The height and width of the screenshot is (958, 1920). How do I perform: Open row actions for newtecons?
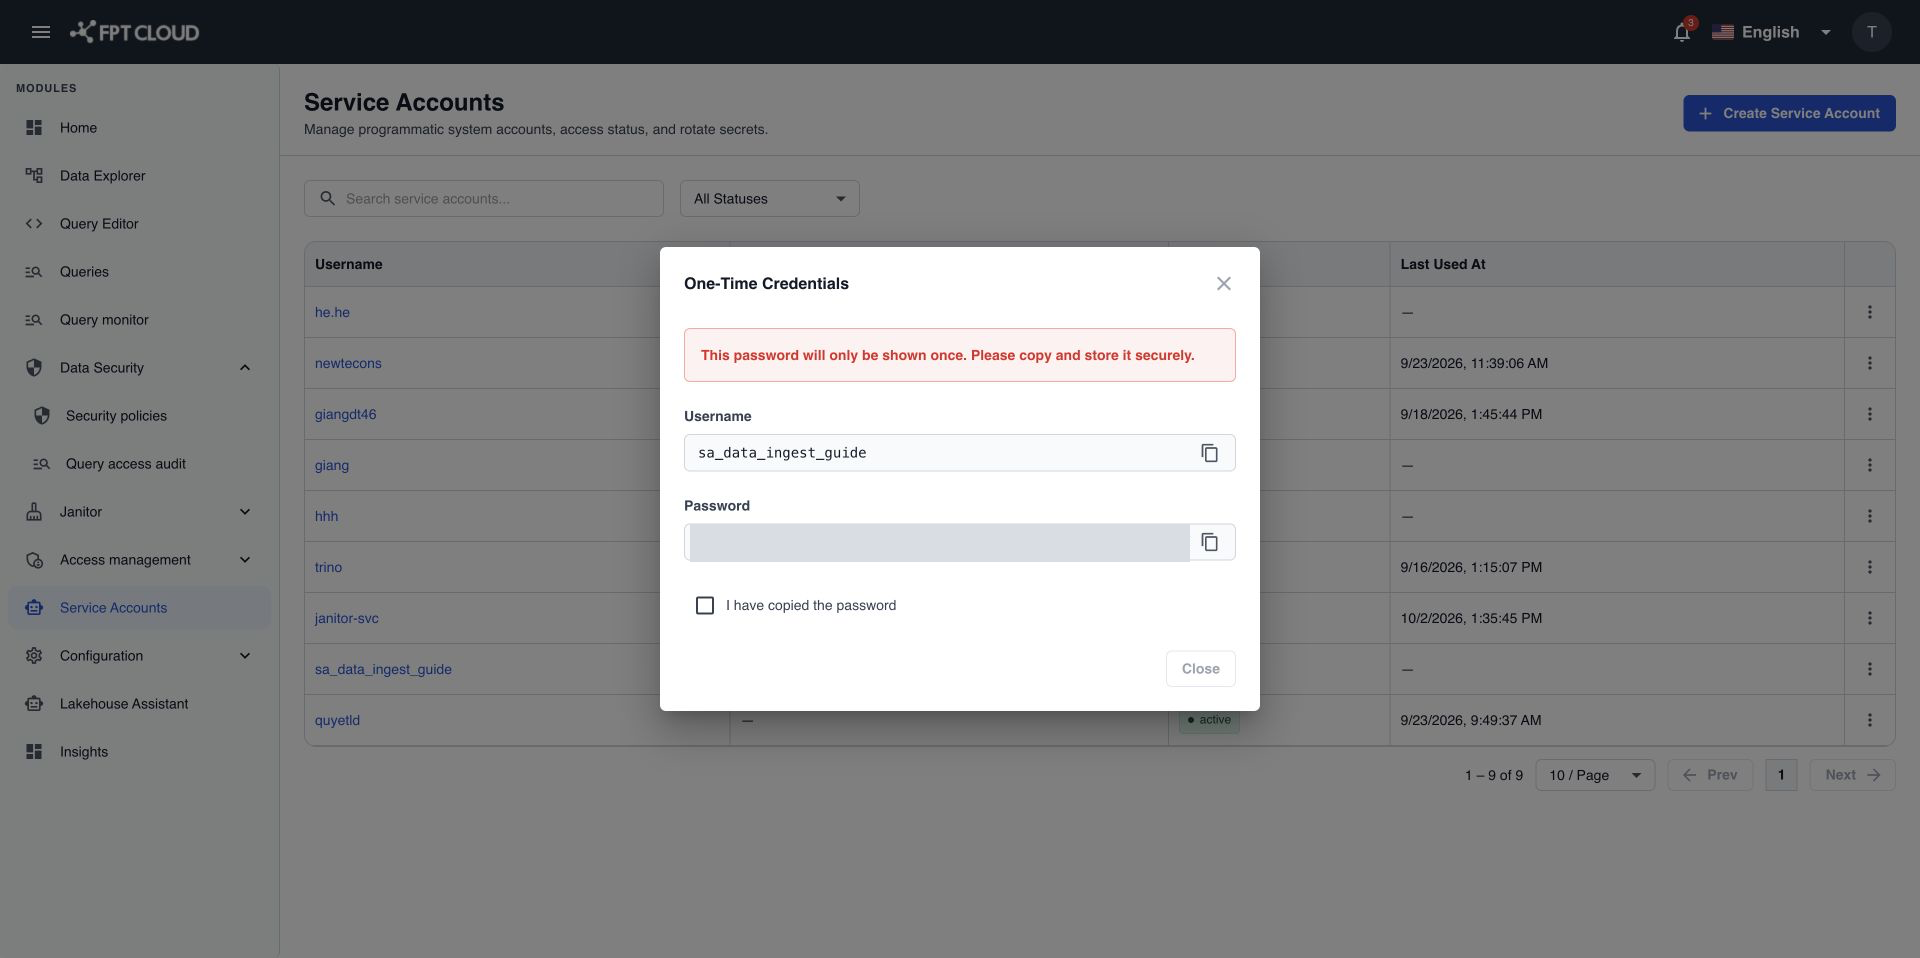pos(1870,363)
